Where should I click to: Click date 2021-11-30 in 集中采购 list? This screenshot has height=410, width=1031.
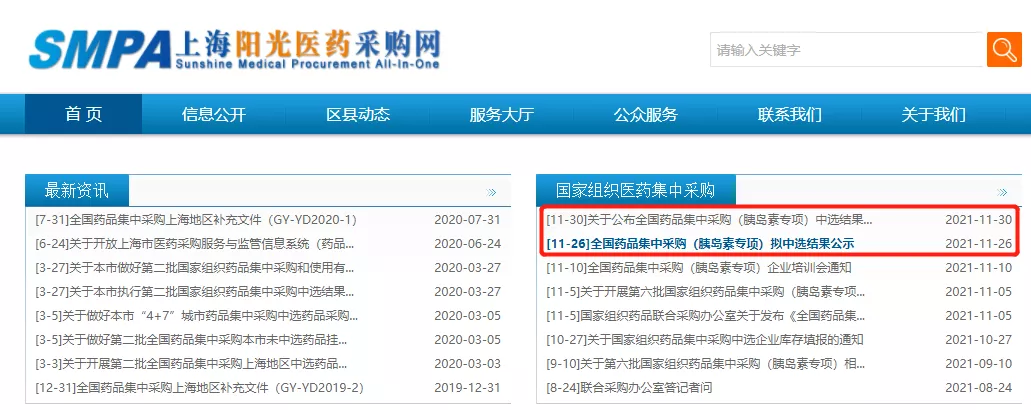pyautogui.click(x=978, y=219)
